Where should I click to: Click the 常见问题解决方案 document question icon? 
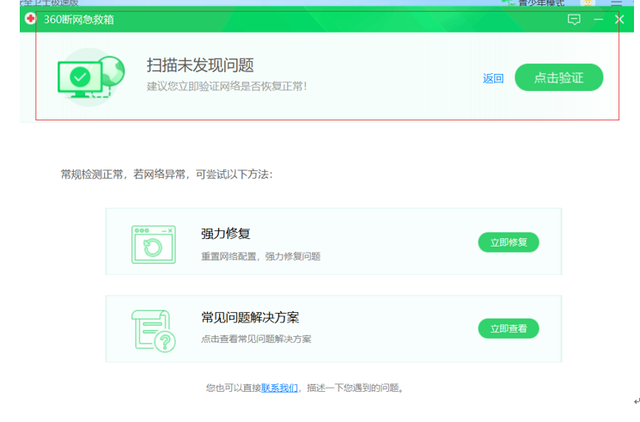coord(153,331)
